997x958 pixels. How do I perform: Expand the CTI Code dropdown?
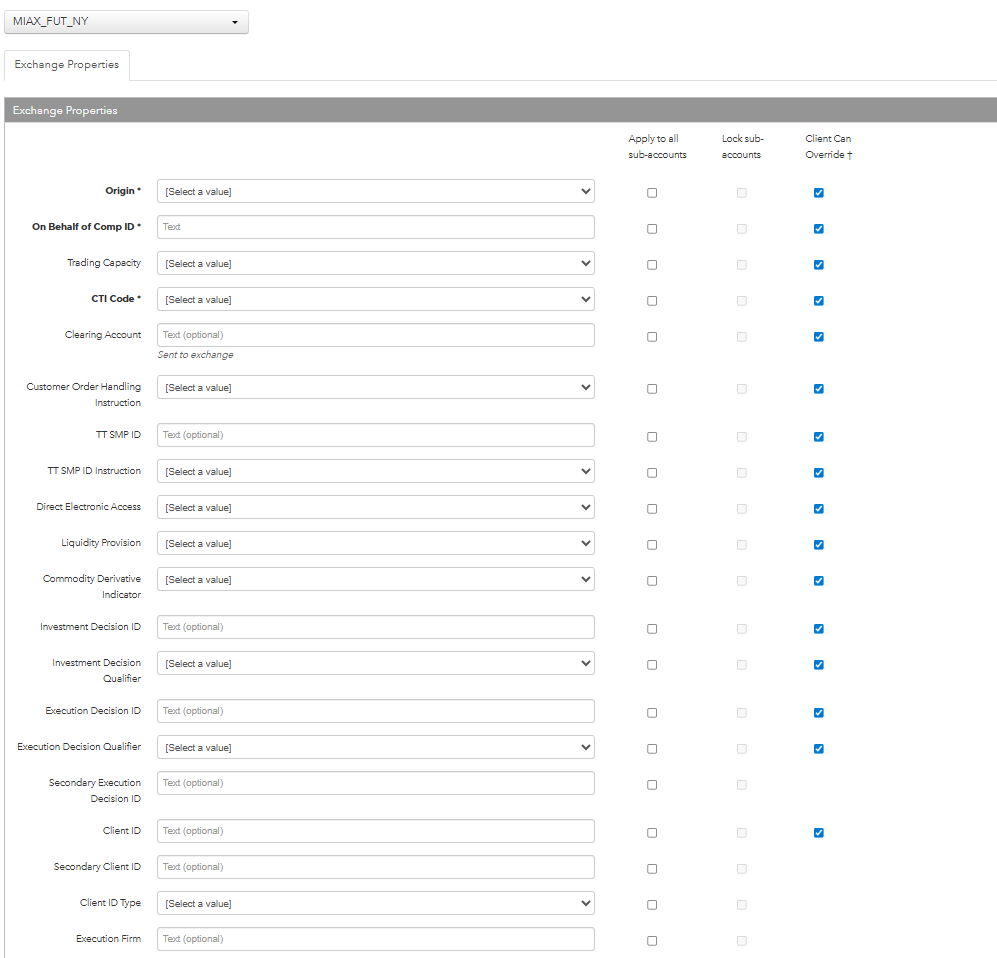click(x=375, y=299)
